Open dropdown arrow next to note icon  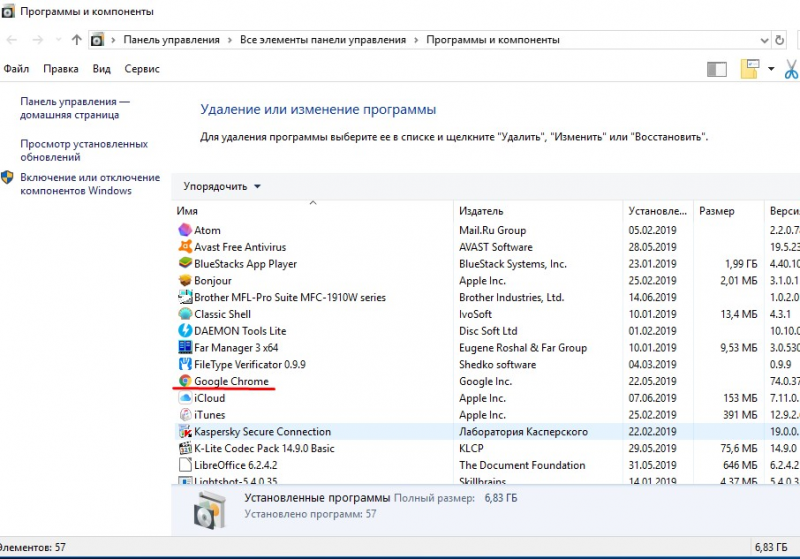(x=771, y=69)
